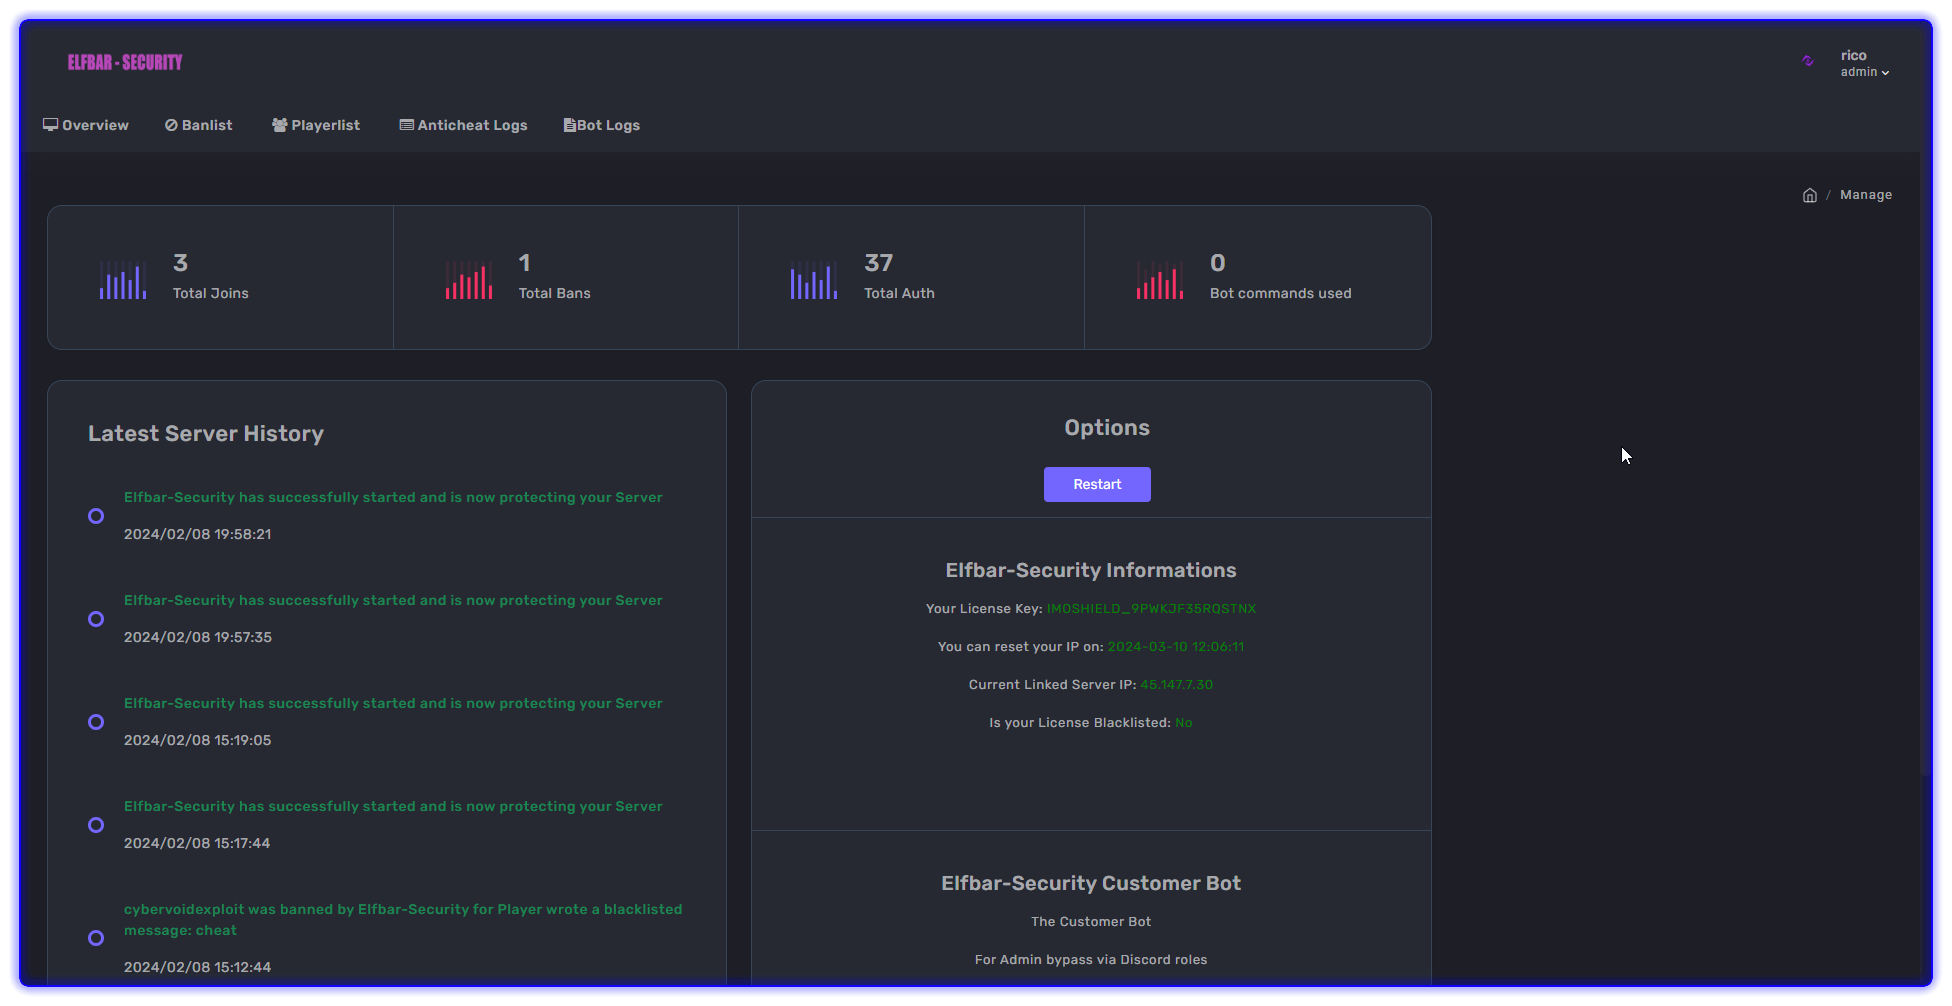
Task: Click the home breadcrumb icon
Action: (1809, 194)
